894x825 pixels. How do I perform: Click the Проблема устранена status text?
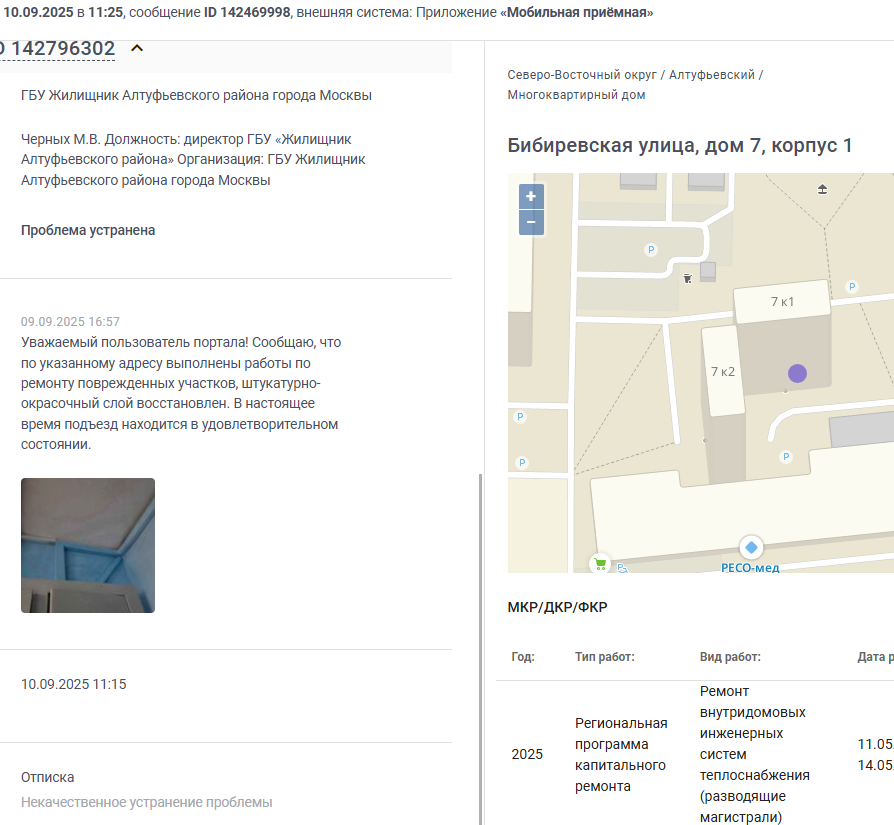[88, 230]
